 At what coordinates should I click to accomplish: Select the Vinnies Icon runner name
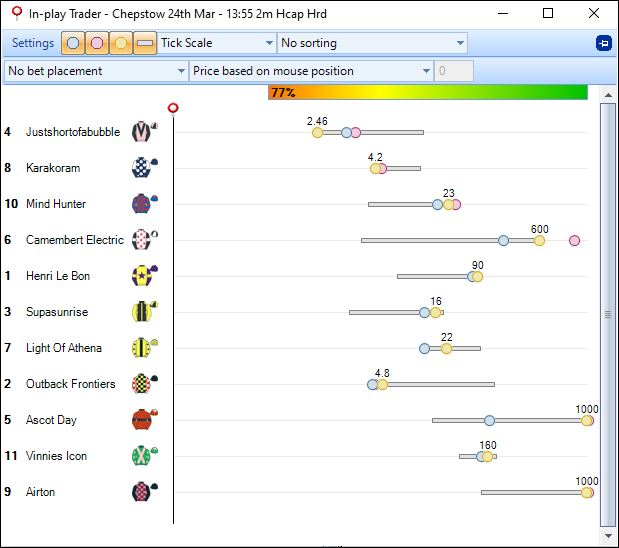[x=56, y=456]
